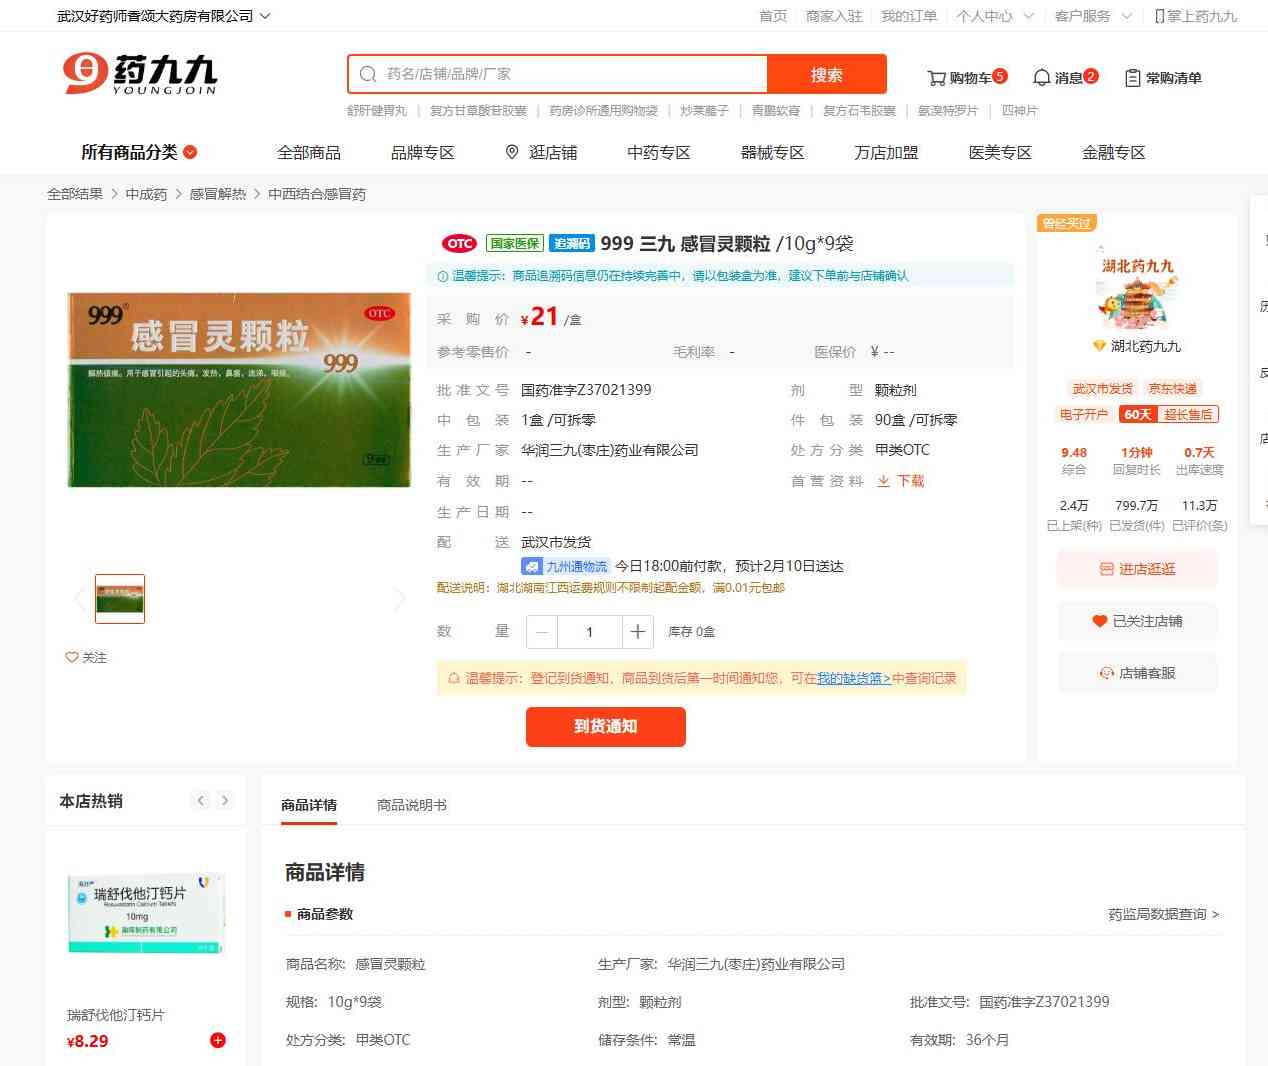Show next item in 本店热销 carousel
1268x1066 pixels.
click(225, 800)
